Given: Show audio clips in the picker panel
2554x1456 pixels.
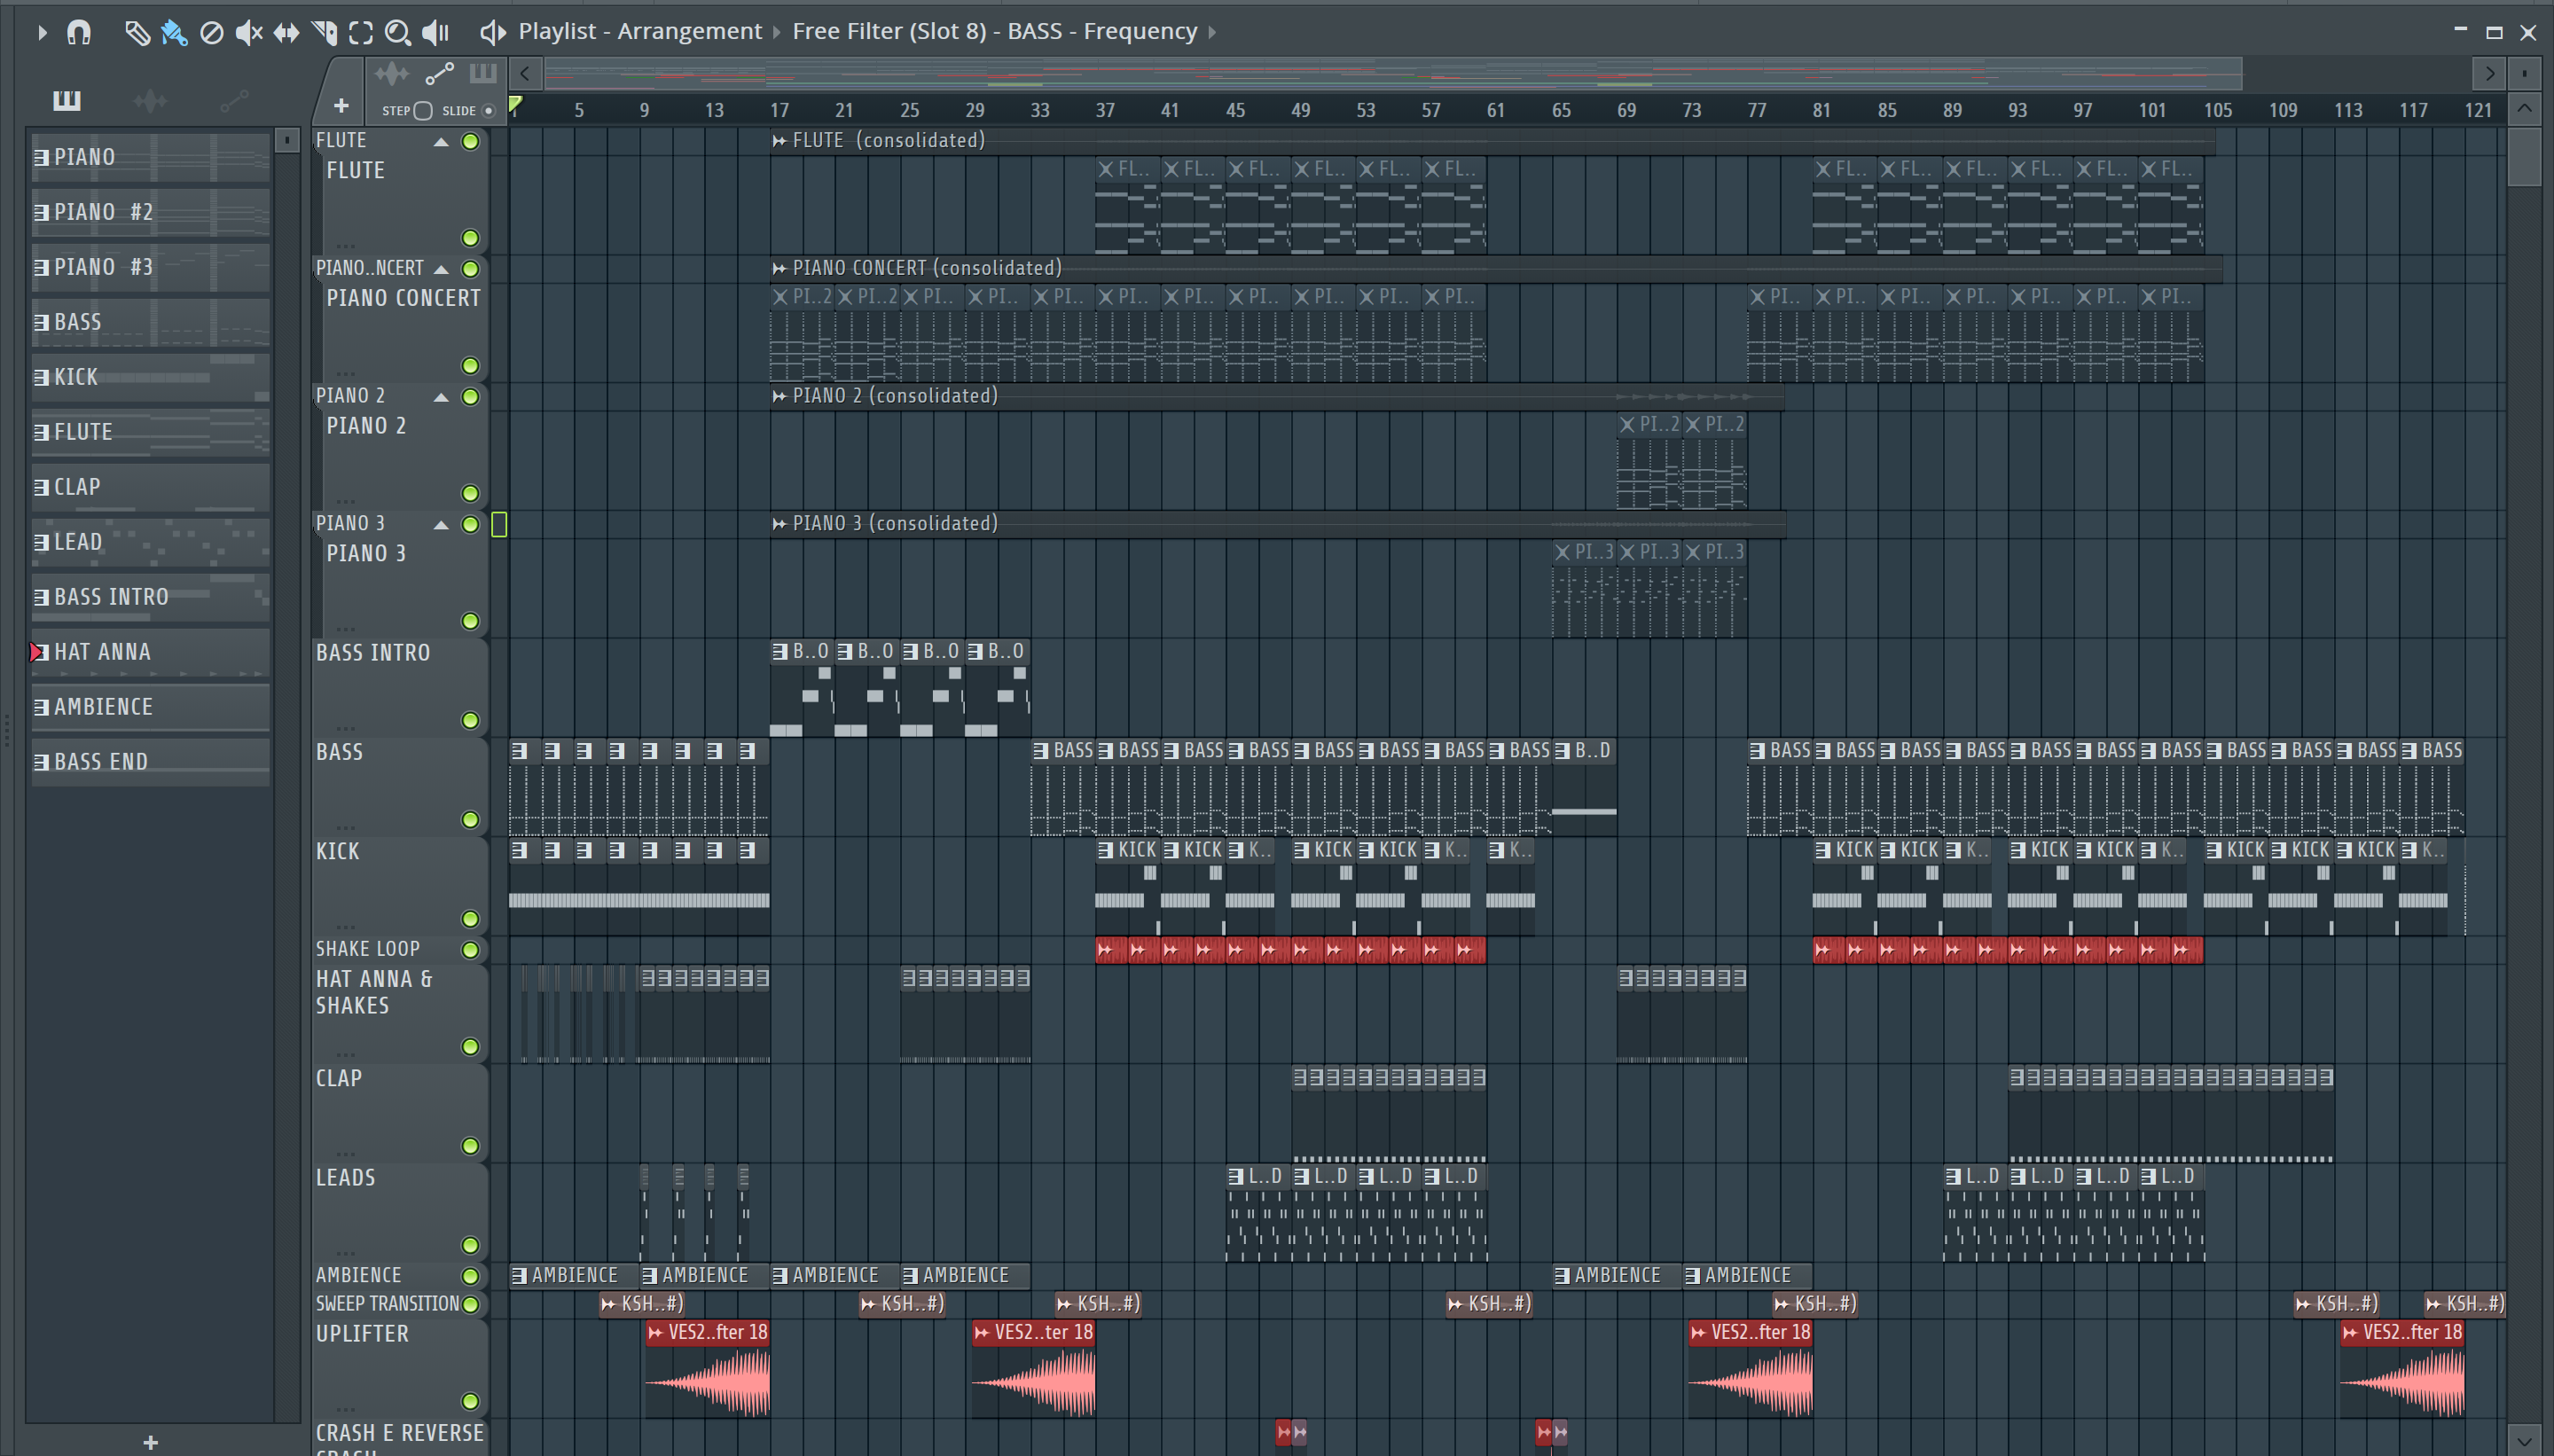Looking at the screenshot, I should (x=150, y=100).
